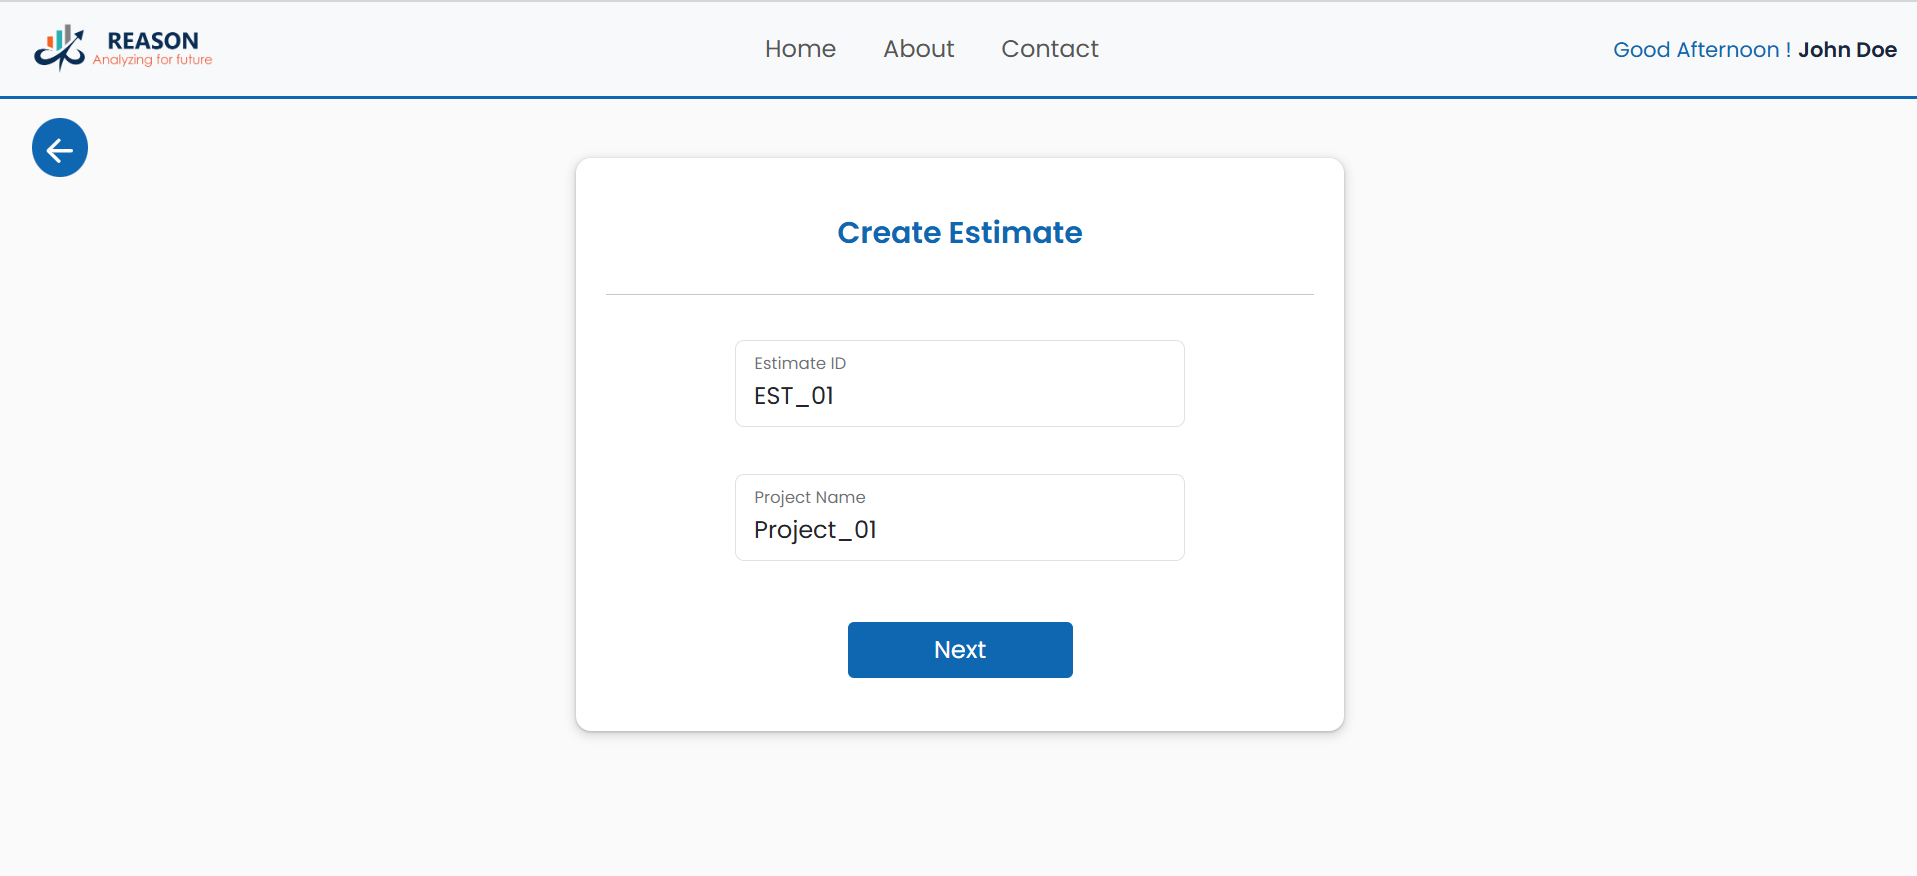Click the REASON brand name text
Image resolution: width=1917 pixels, height=876 pixels.
(x=153, y=40)
